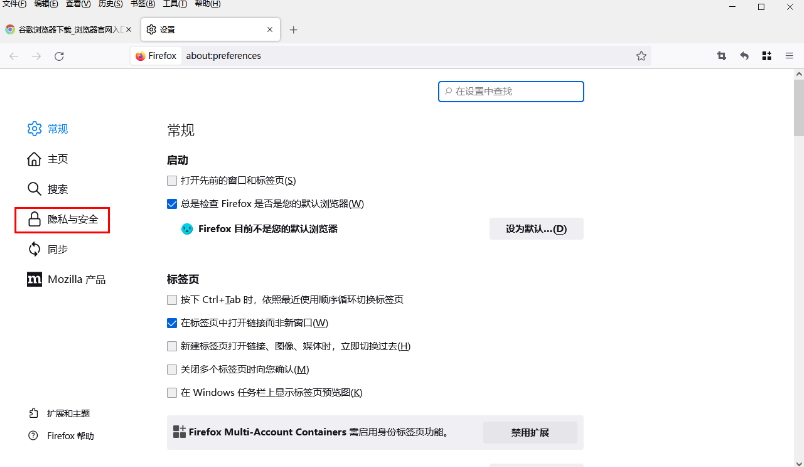Viewport: 804px width, 467px height.
Task: Click the Firefox identity icon in address bar
Action: click(156, 56)
